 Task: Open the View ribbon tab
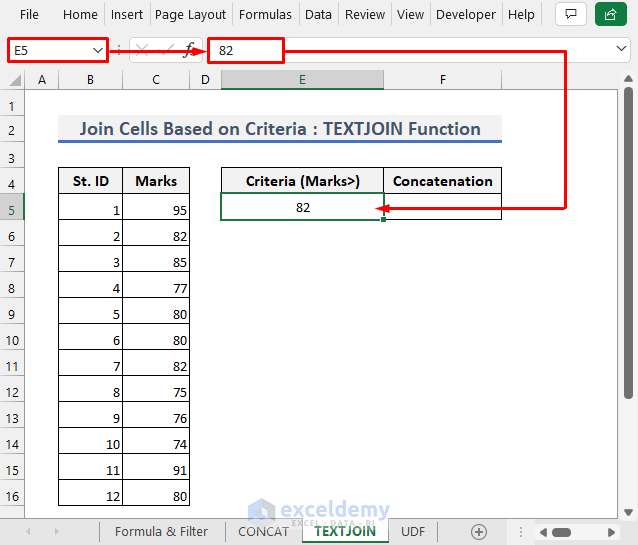[x=410, y=15]
